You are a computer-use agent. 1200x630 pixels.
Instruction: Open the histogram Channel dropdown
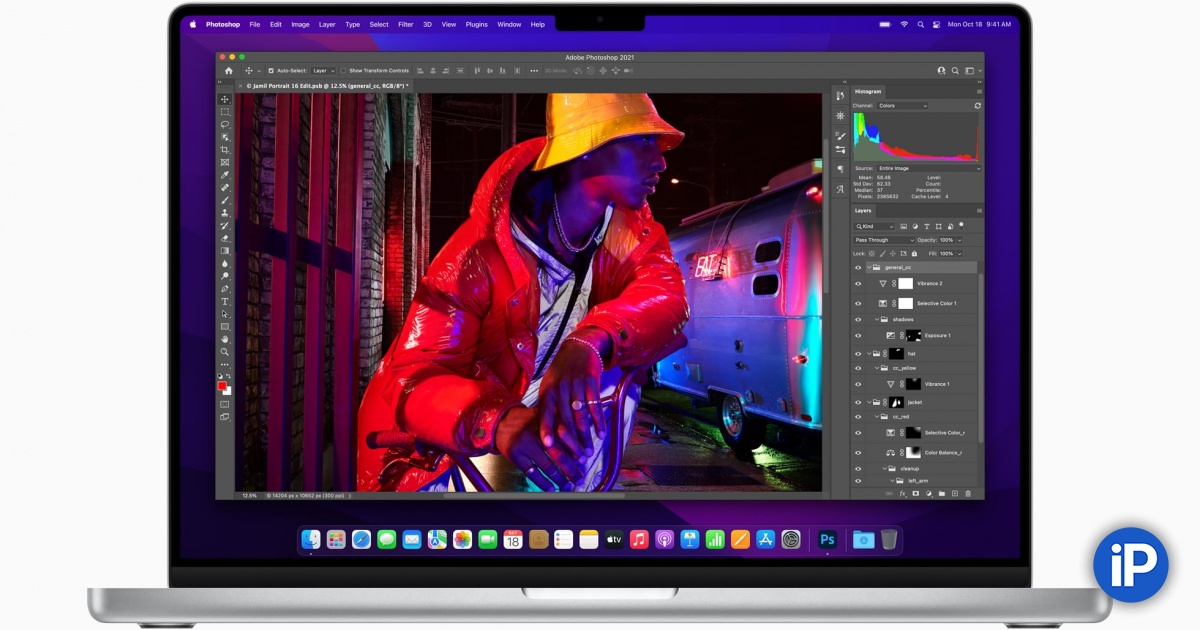[x=902, y=105]
